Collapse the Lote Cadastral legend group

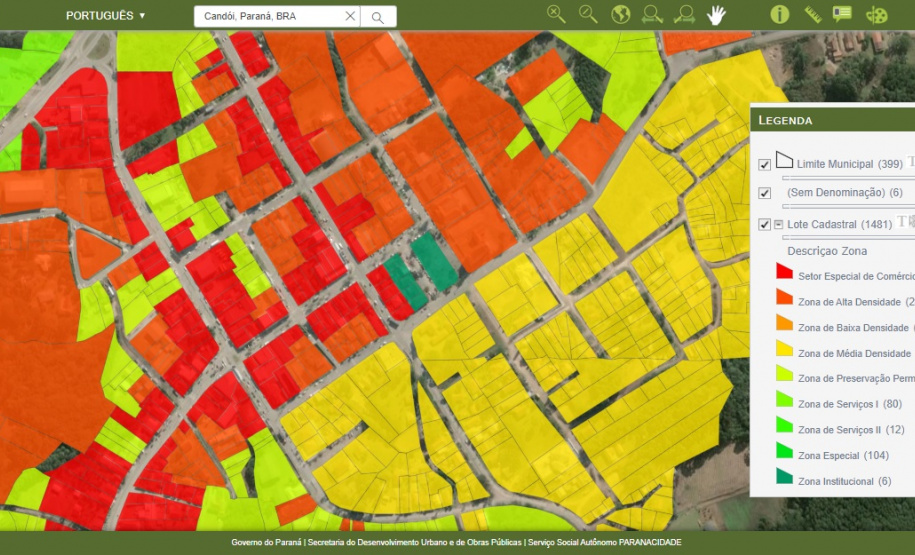(779, 225)
